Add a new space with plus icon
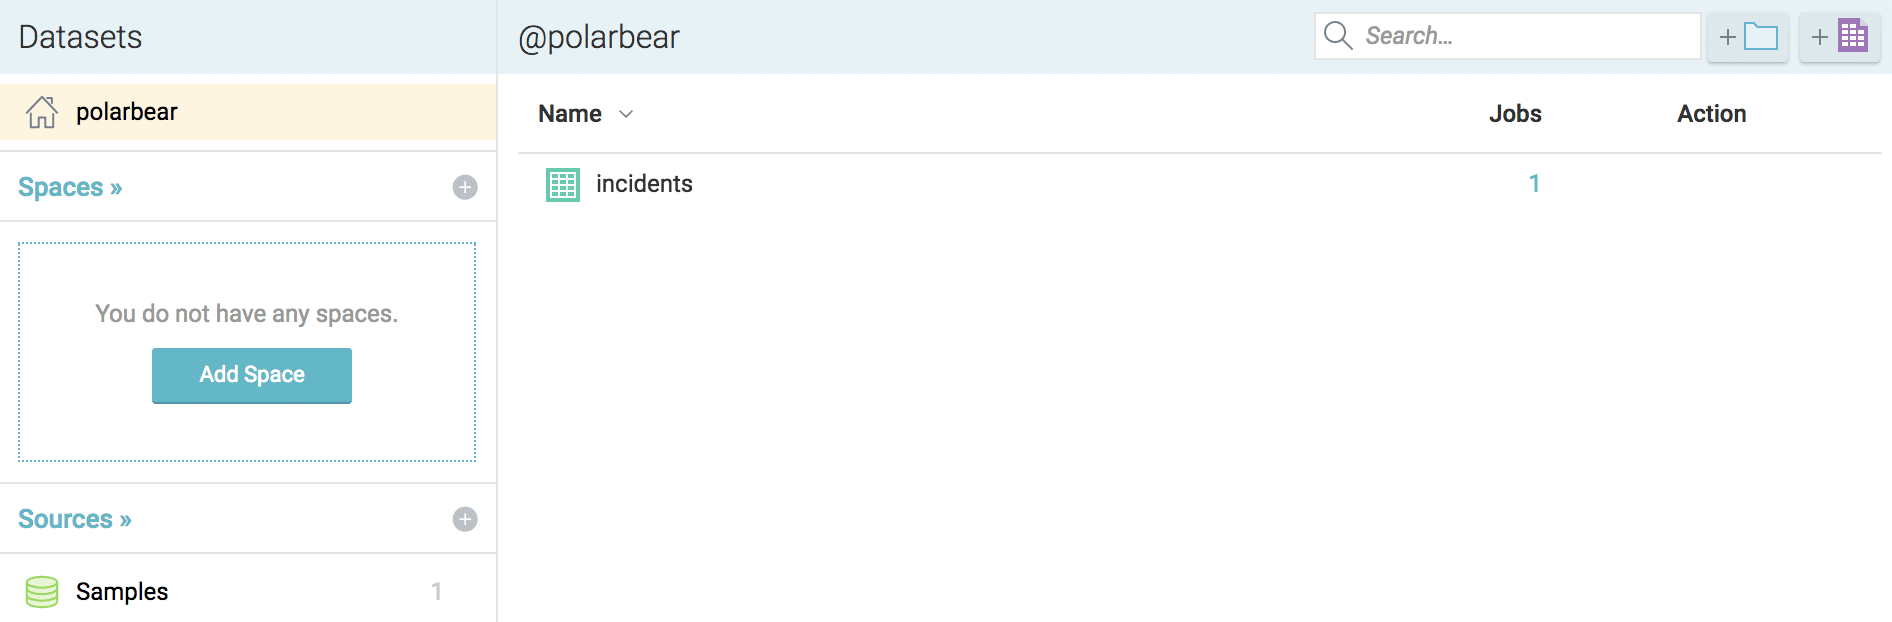Viewport: 1892px width, 622px height. tap(465, 187)
